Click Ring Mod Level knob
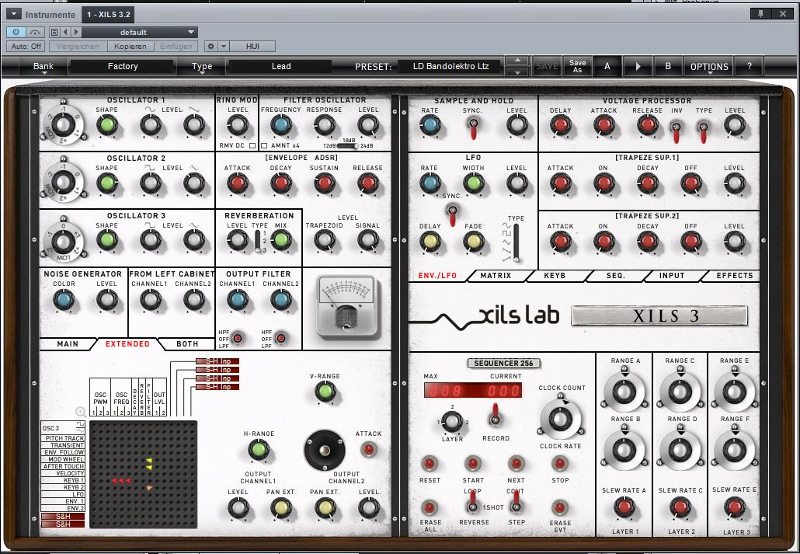The width and height of the screenshot is (800, 554). point(237,125)
